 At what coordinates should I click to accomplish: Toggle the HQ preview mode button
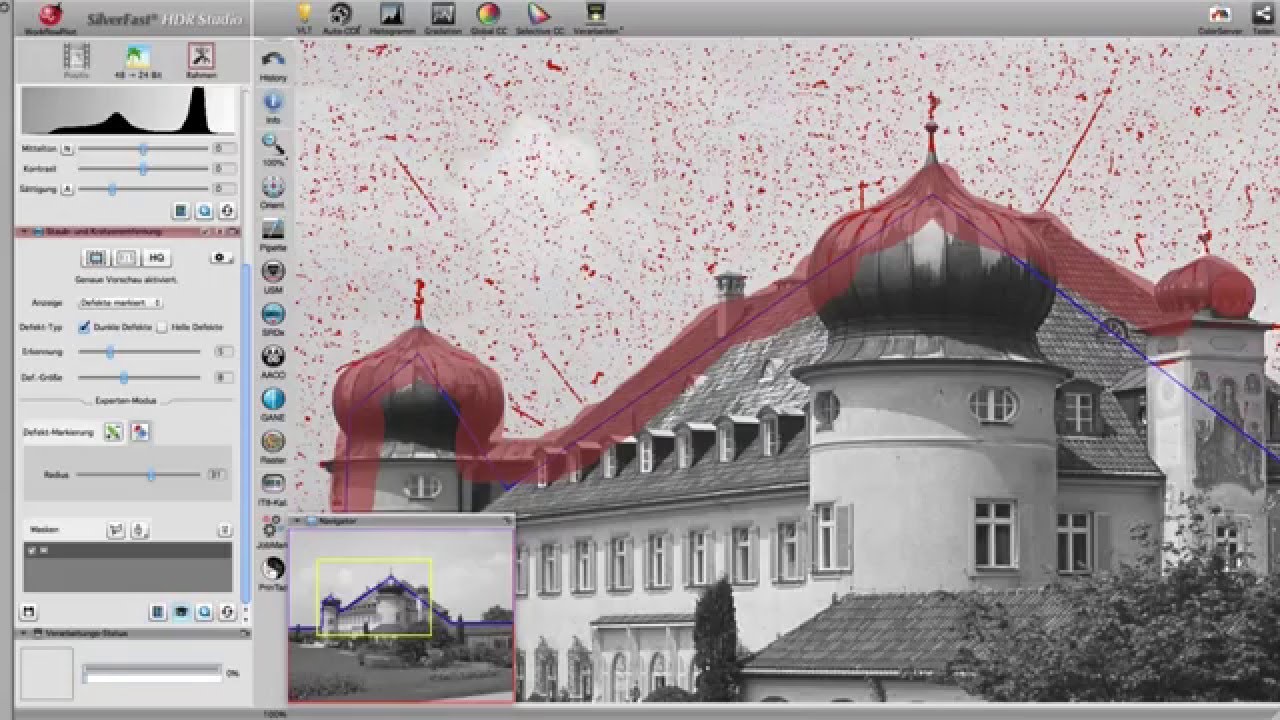pyautogui.click(x=155, y=258)
